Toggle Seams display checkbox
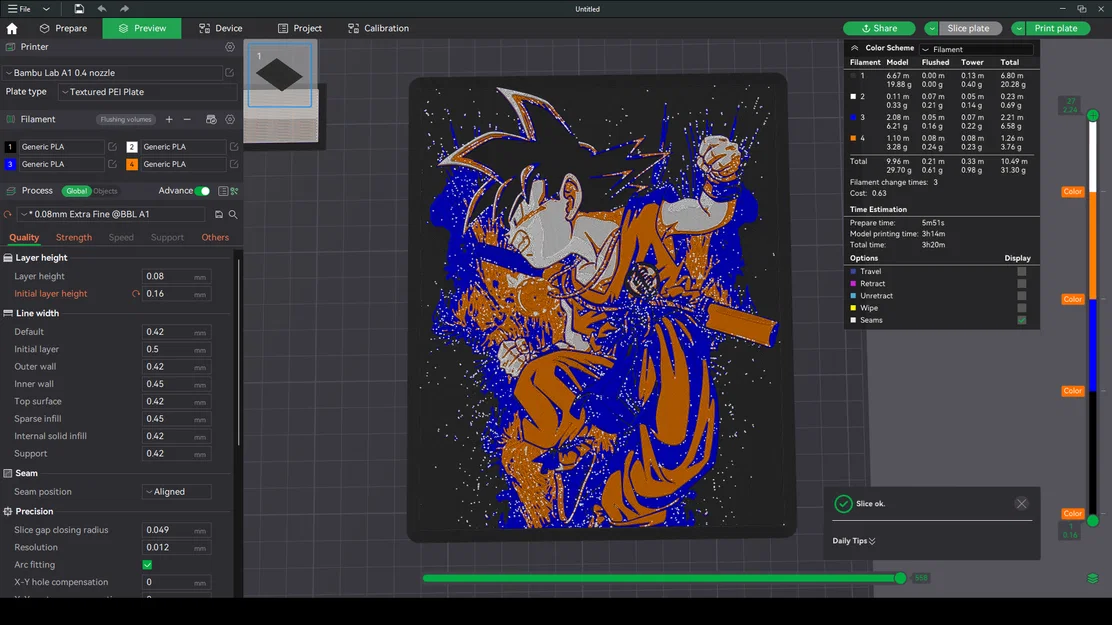The height and width of the screenshot is (625, 1112). (x=1021, y=320)
